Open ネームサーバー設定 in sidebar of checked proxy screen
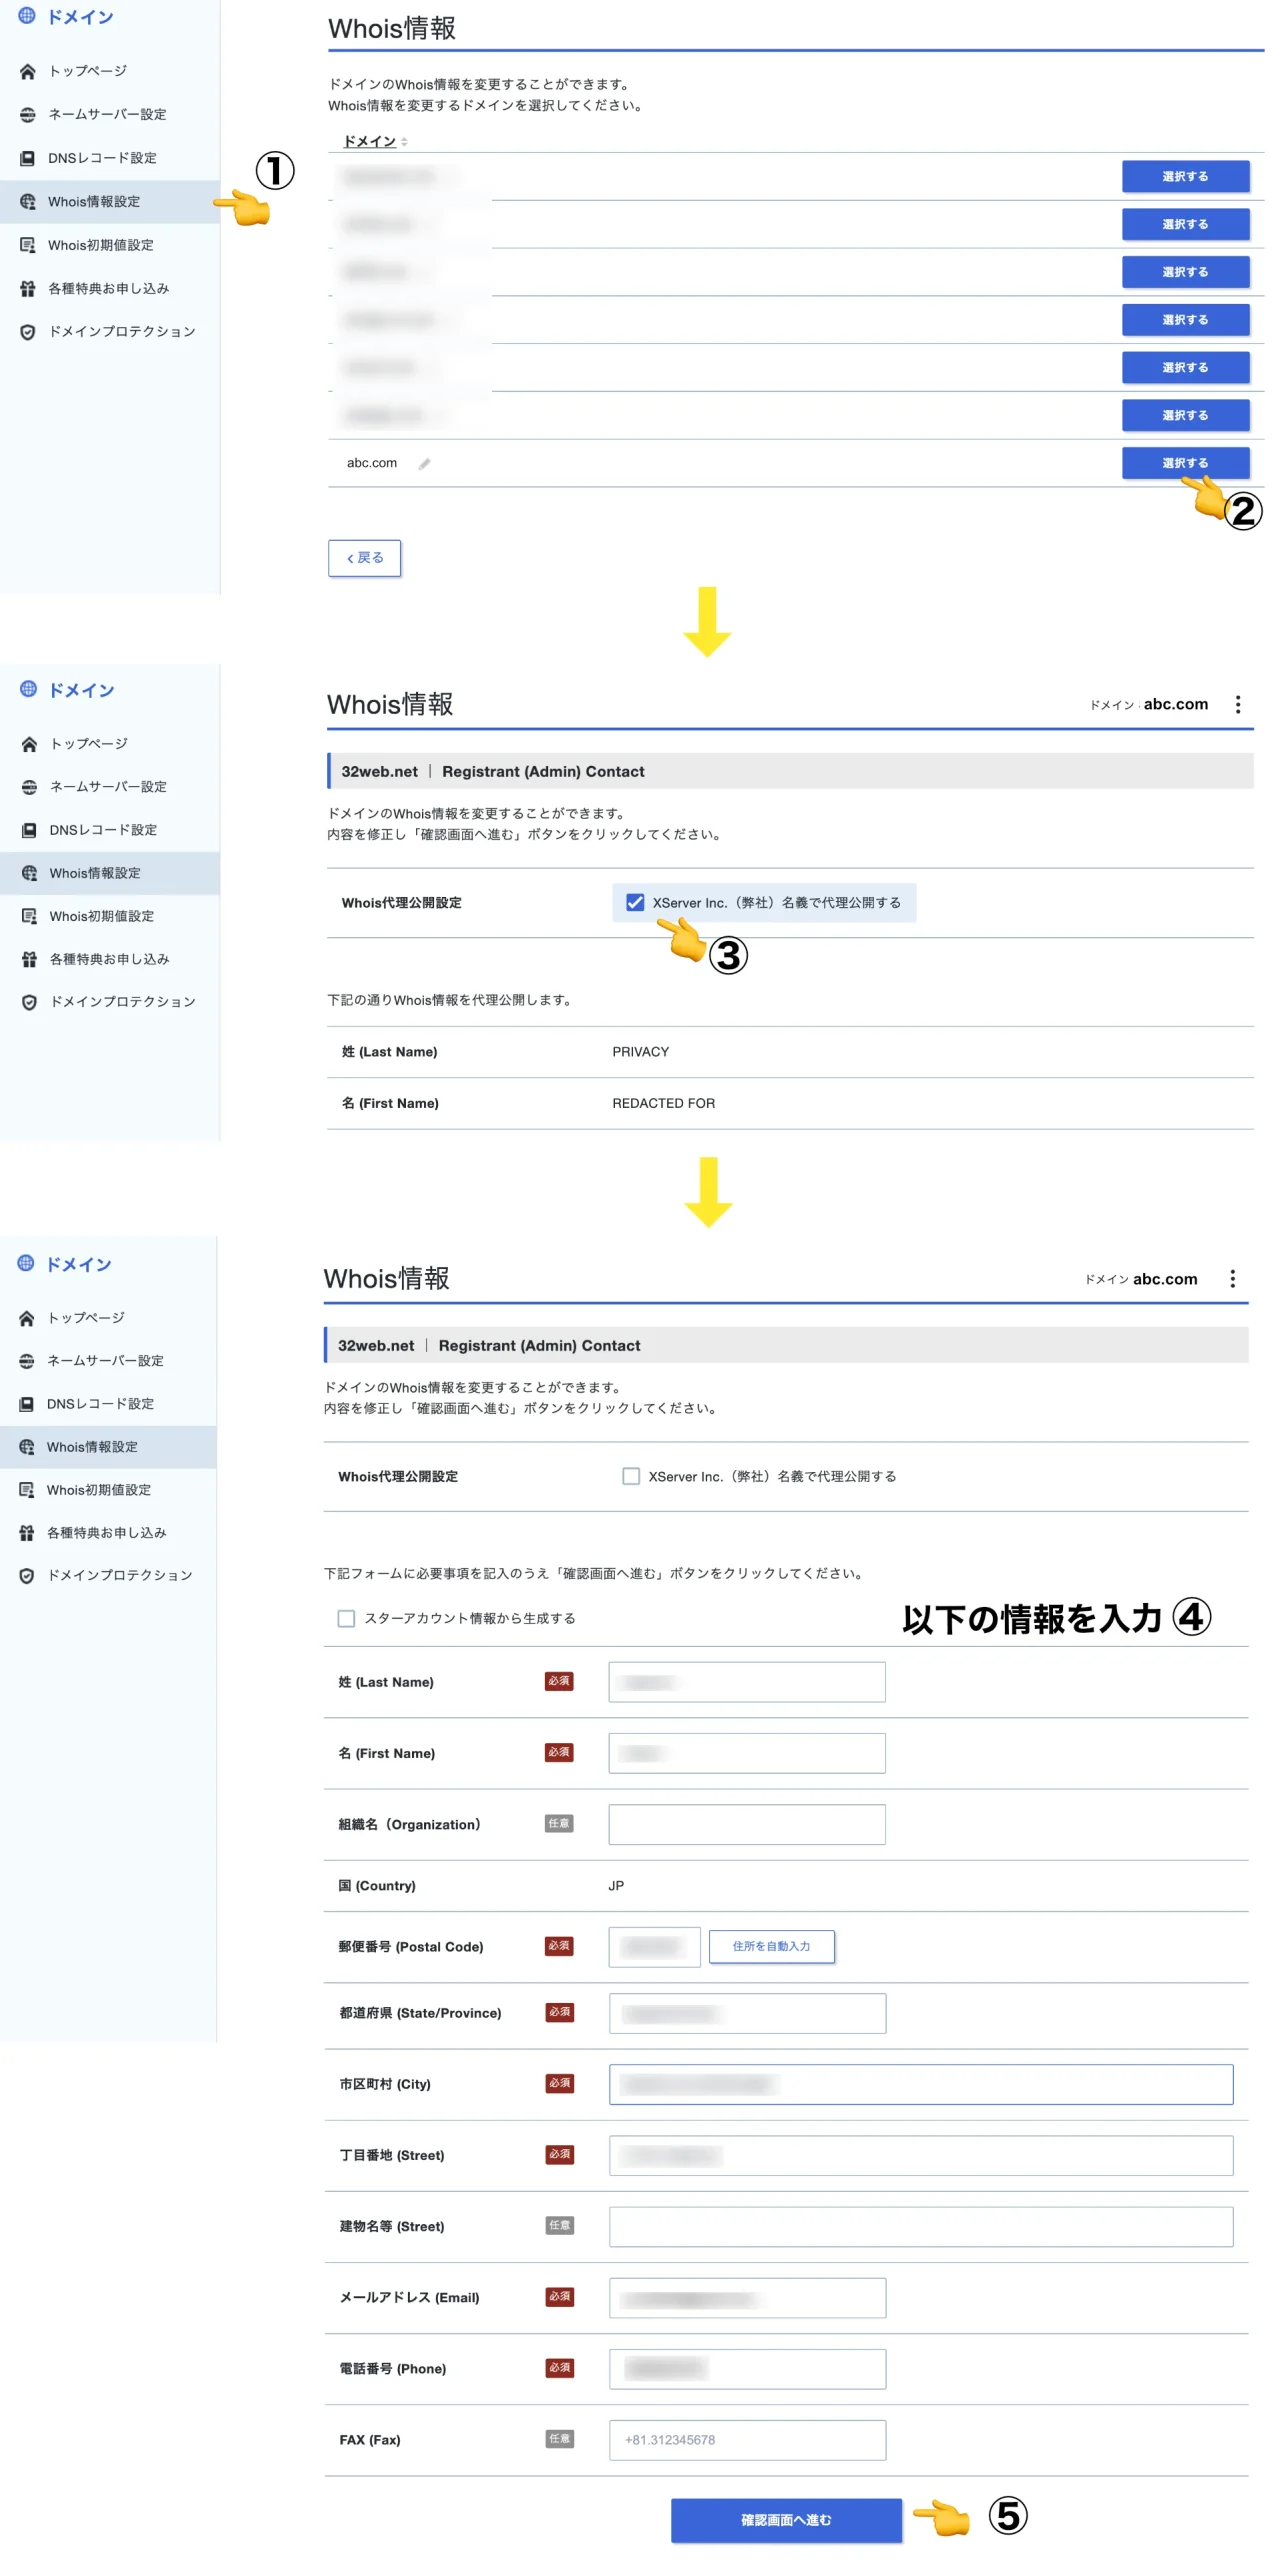The width and height of the screenshot is (1282, 2560). click(x=110, y=787)
